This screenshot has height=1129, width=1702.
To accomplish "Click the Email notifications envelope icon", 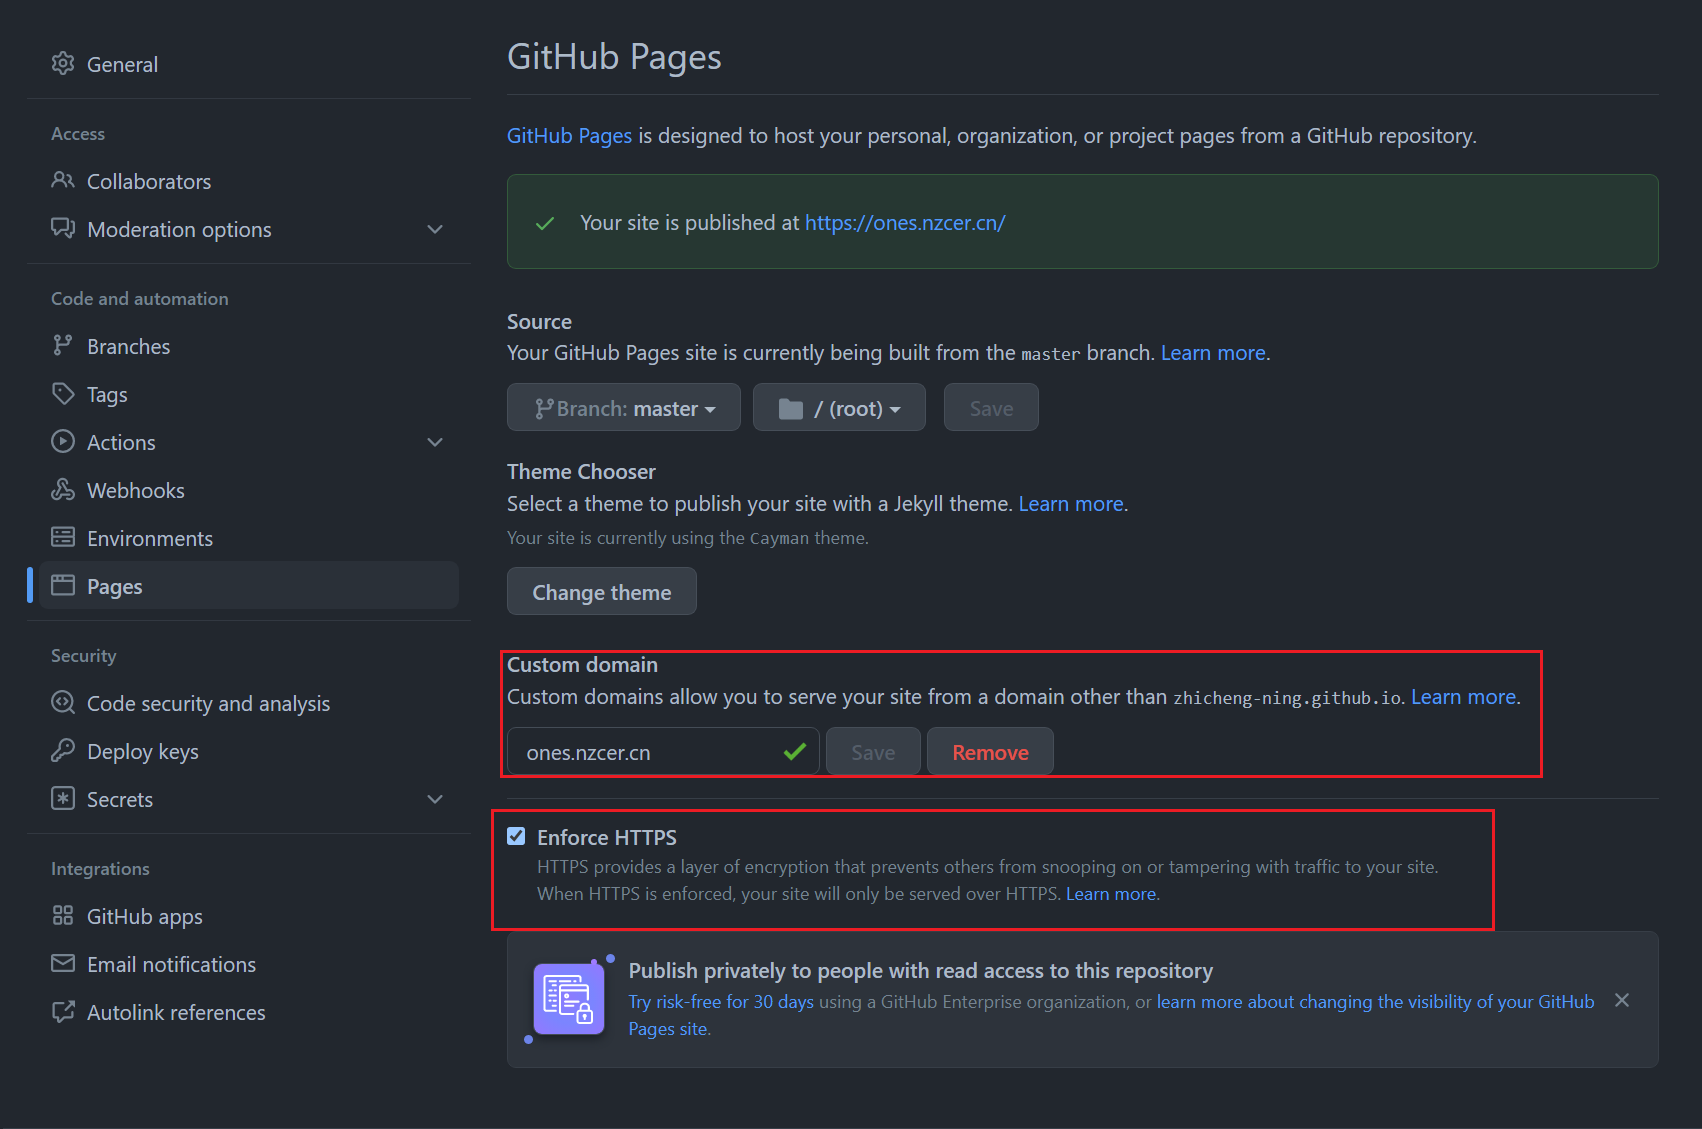I will tap(63, 964).
